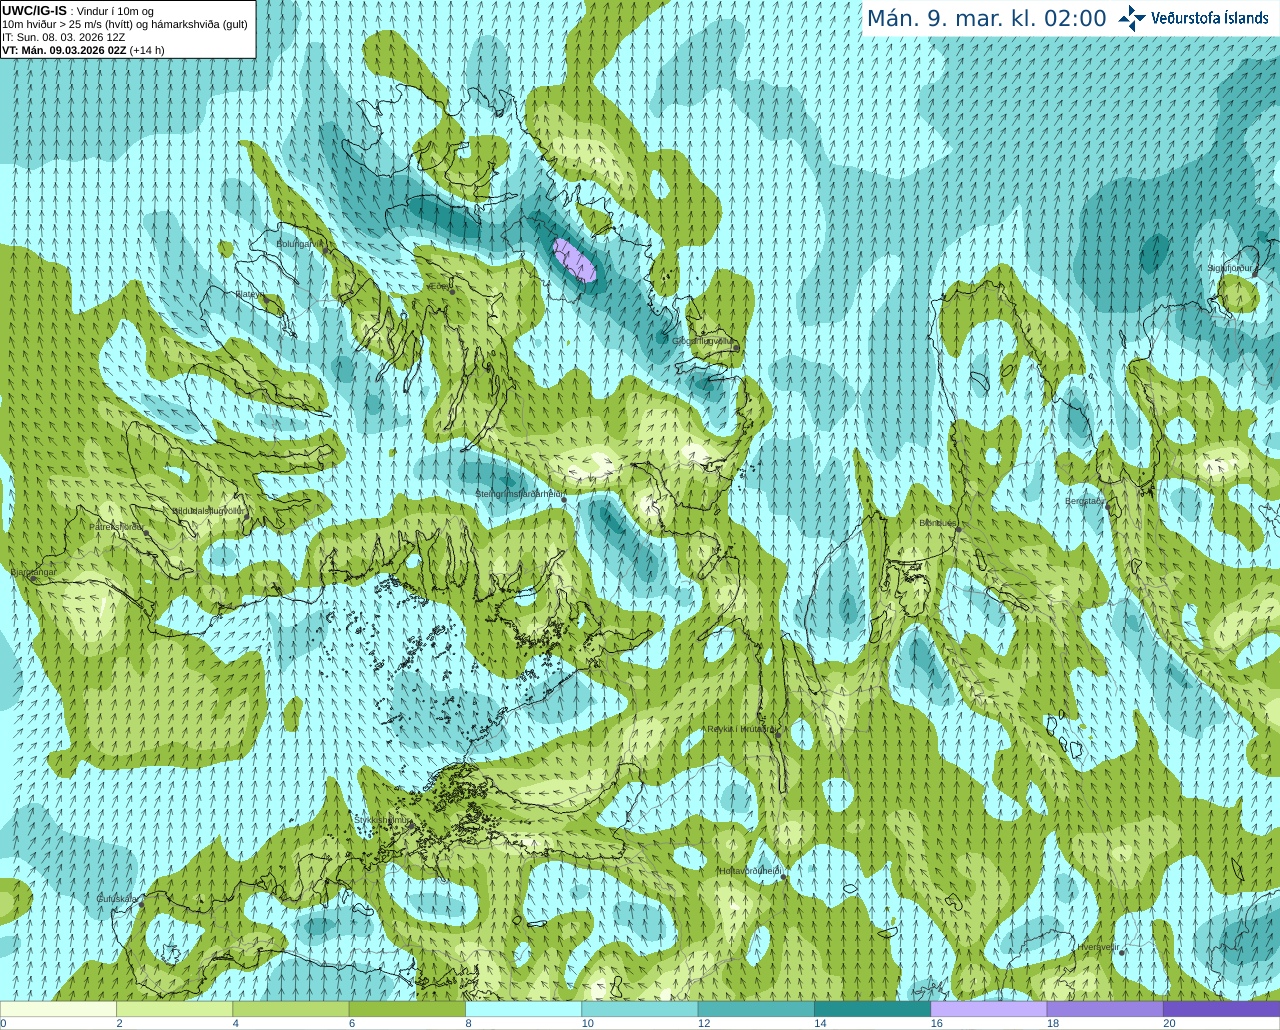This screenshot has width=1280, height=1030.
Task: Click the Æðey station label
Action: coord(439,287)
